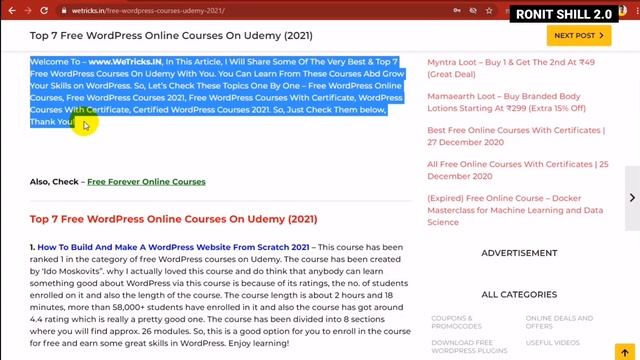Screen dimensions: 640x360
Task: Open the Online Deals And Offers category
Action: coord(559,322)
